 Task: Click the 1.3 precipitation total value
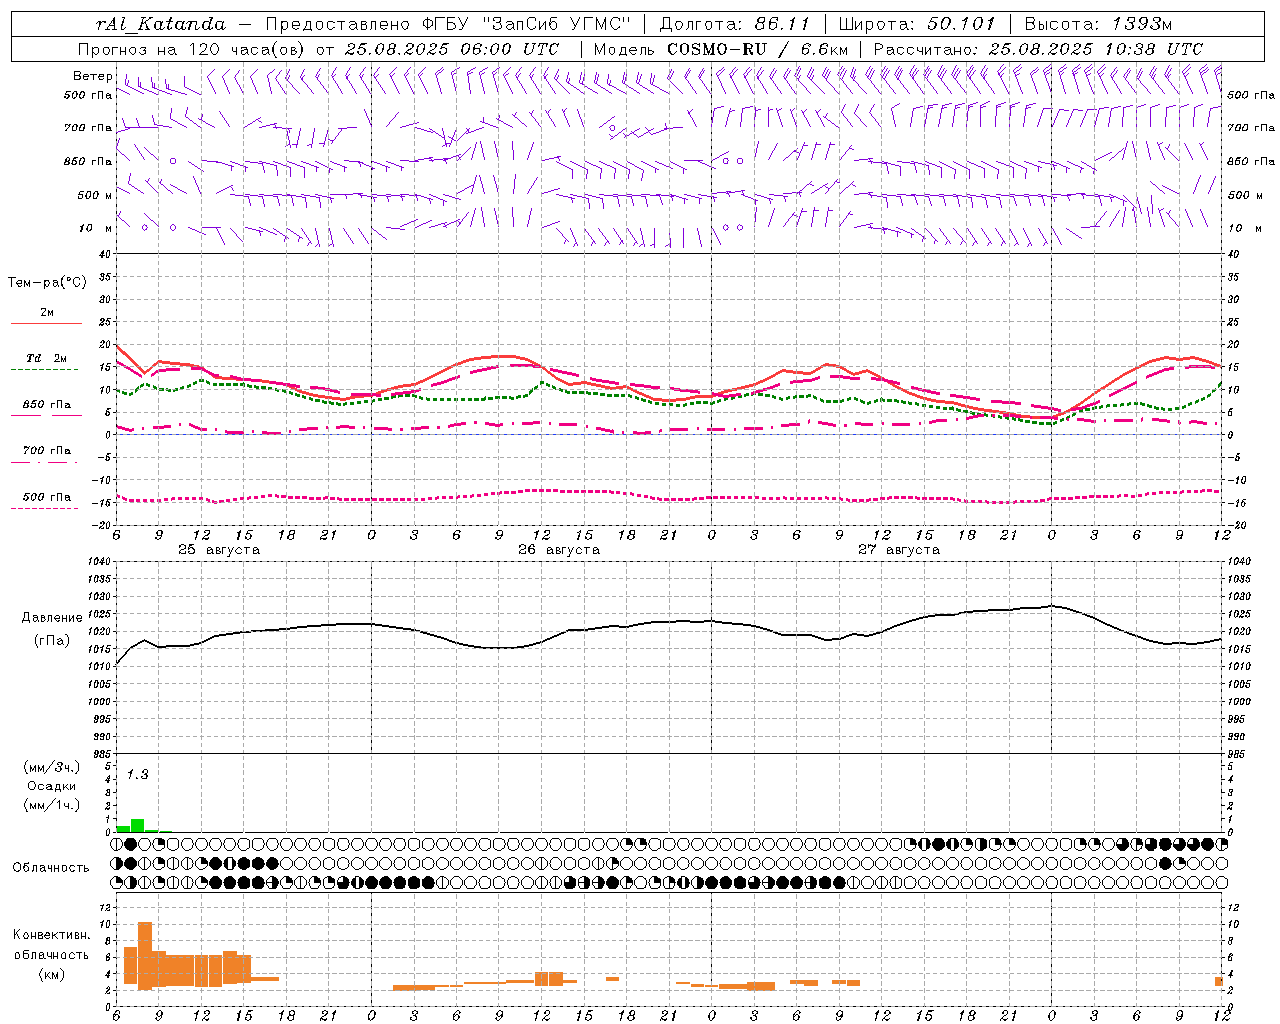(x=137, y=775)
